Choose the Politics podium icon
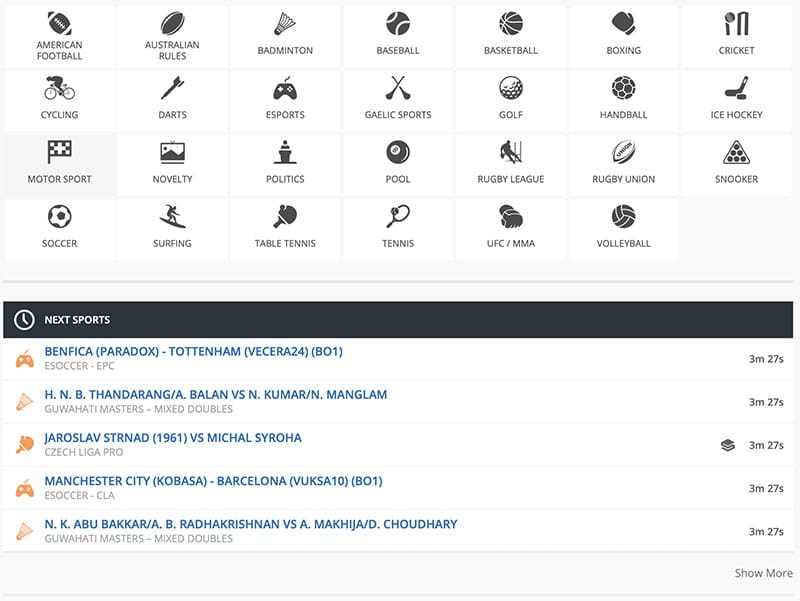The image size is (800, 601). (285, 152)
